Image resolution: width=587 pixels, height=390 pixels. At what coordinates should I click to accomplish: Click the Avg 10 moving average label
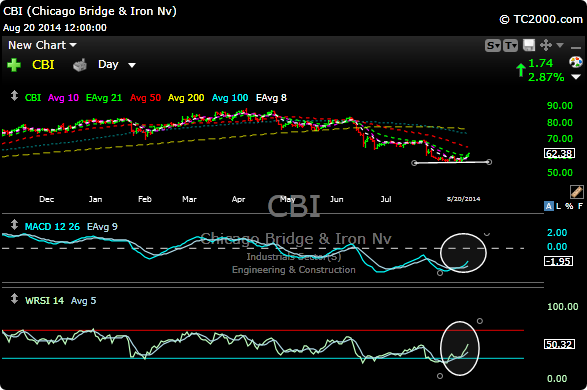click(x=63, y=98)
